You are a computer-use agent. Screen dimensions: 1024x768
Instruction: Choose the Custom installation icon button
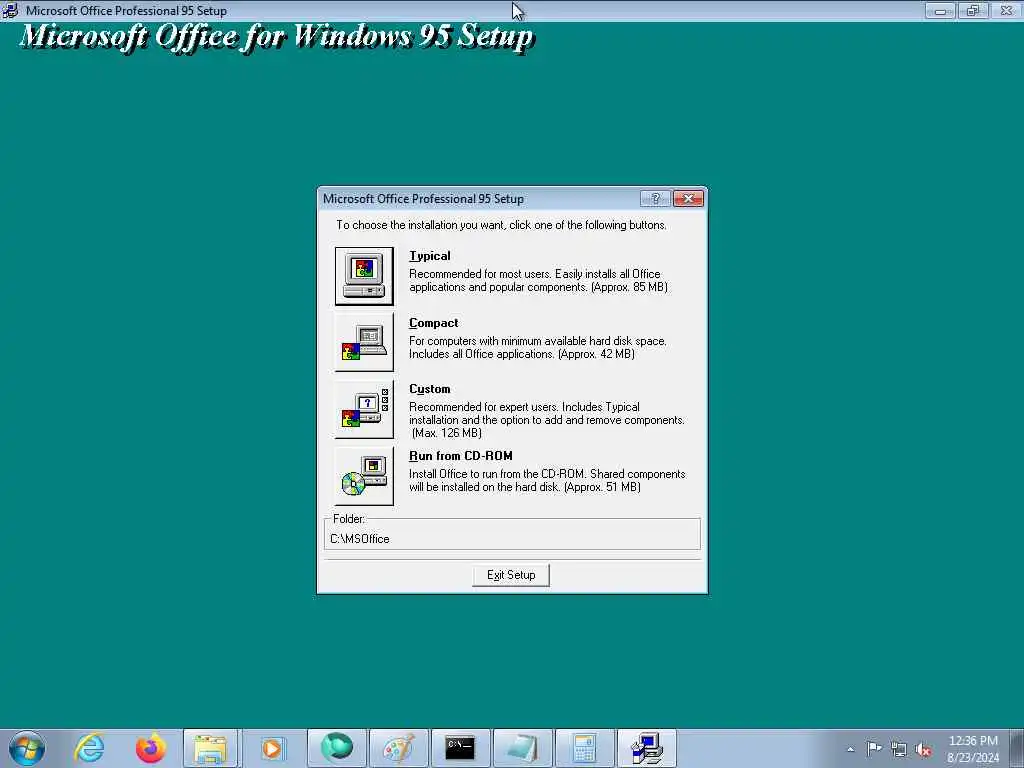pos(364,409)
